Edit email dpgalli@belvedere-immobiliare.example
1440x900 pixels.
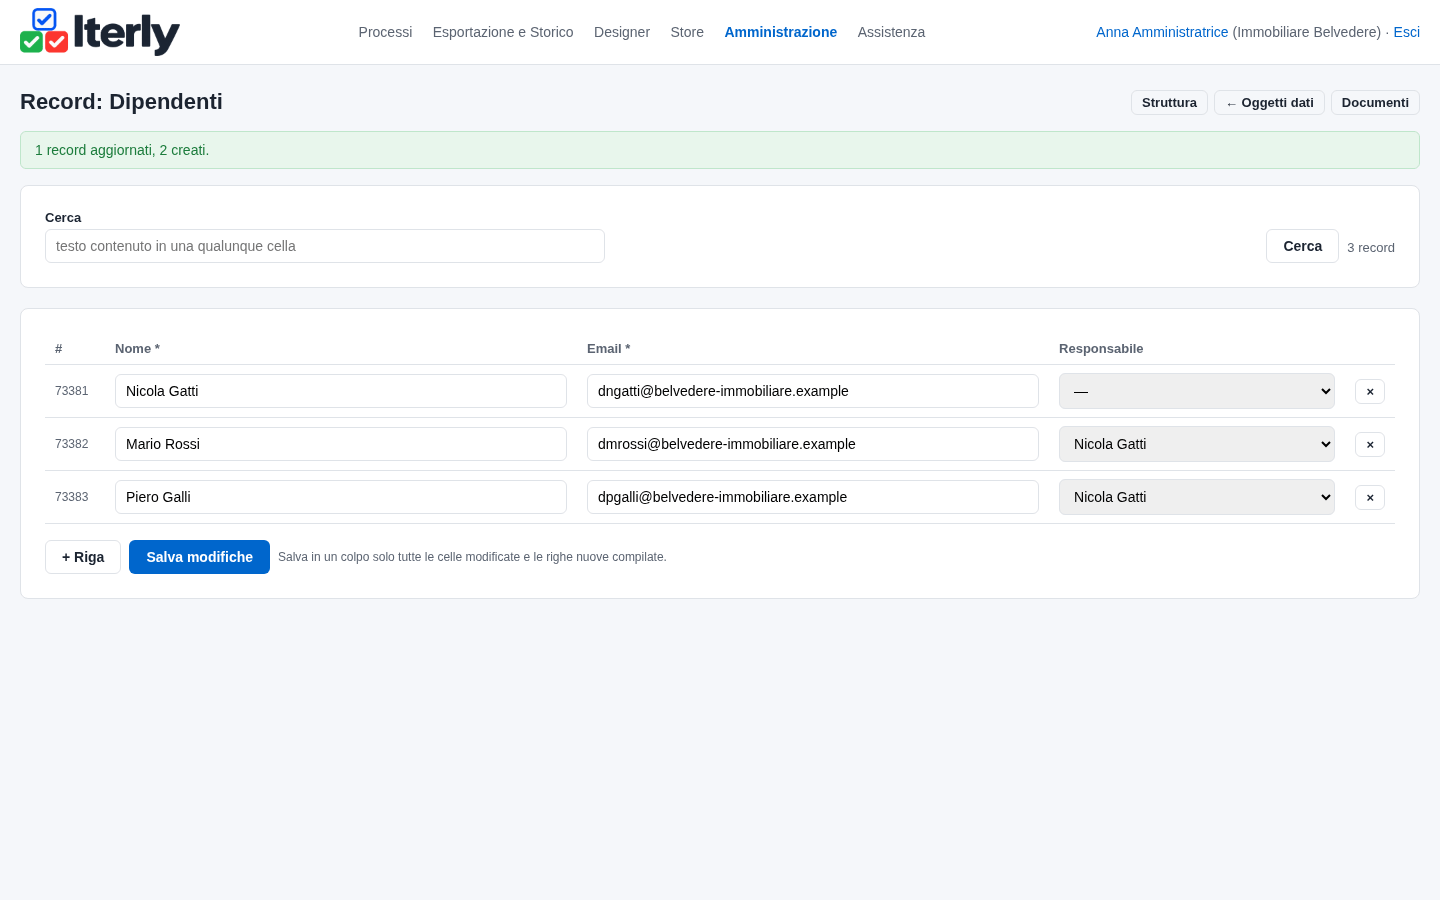coord(813,497)
